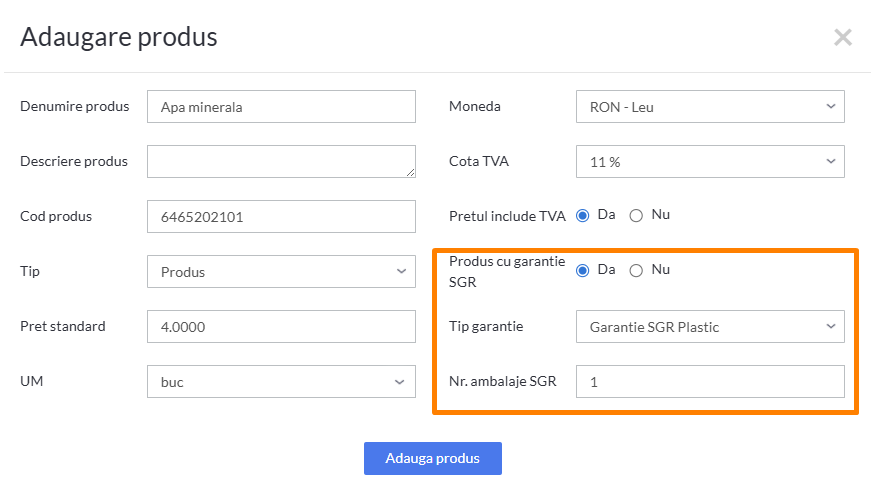Select Da for Produs cu garantie SGR

click(x=583, y=271)
